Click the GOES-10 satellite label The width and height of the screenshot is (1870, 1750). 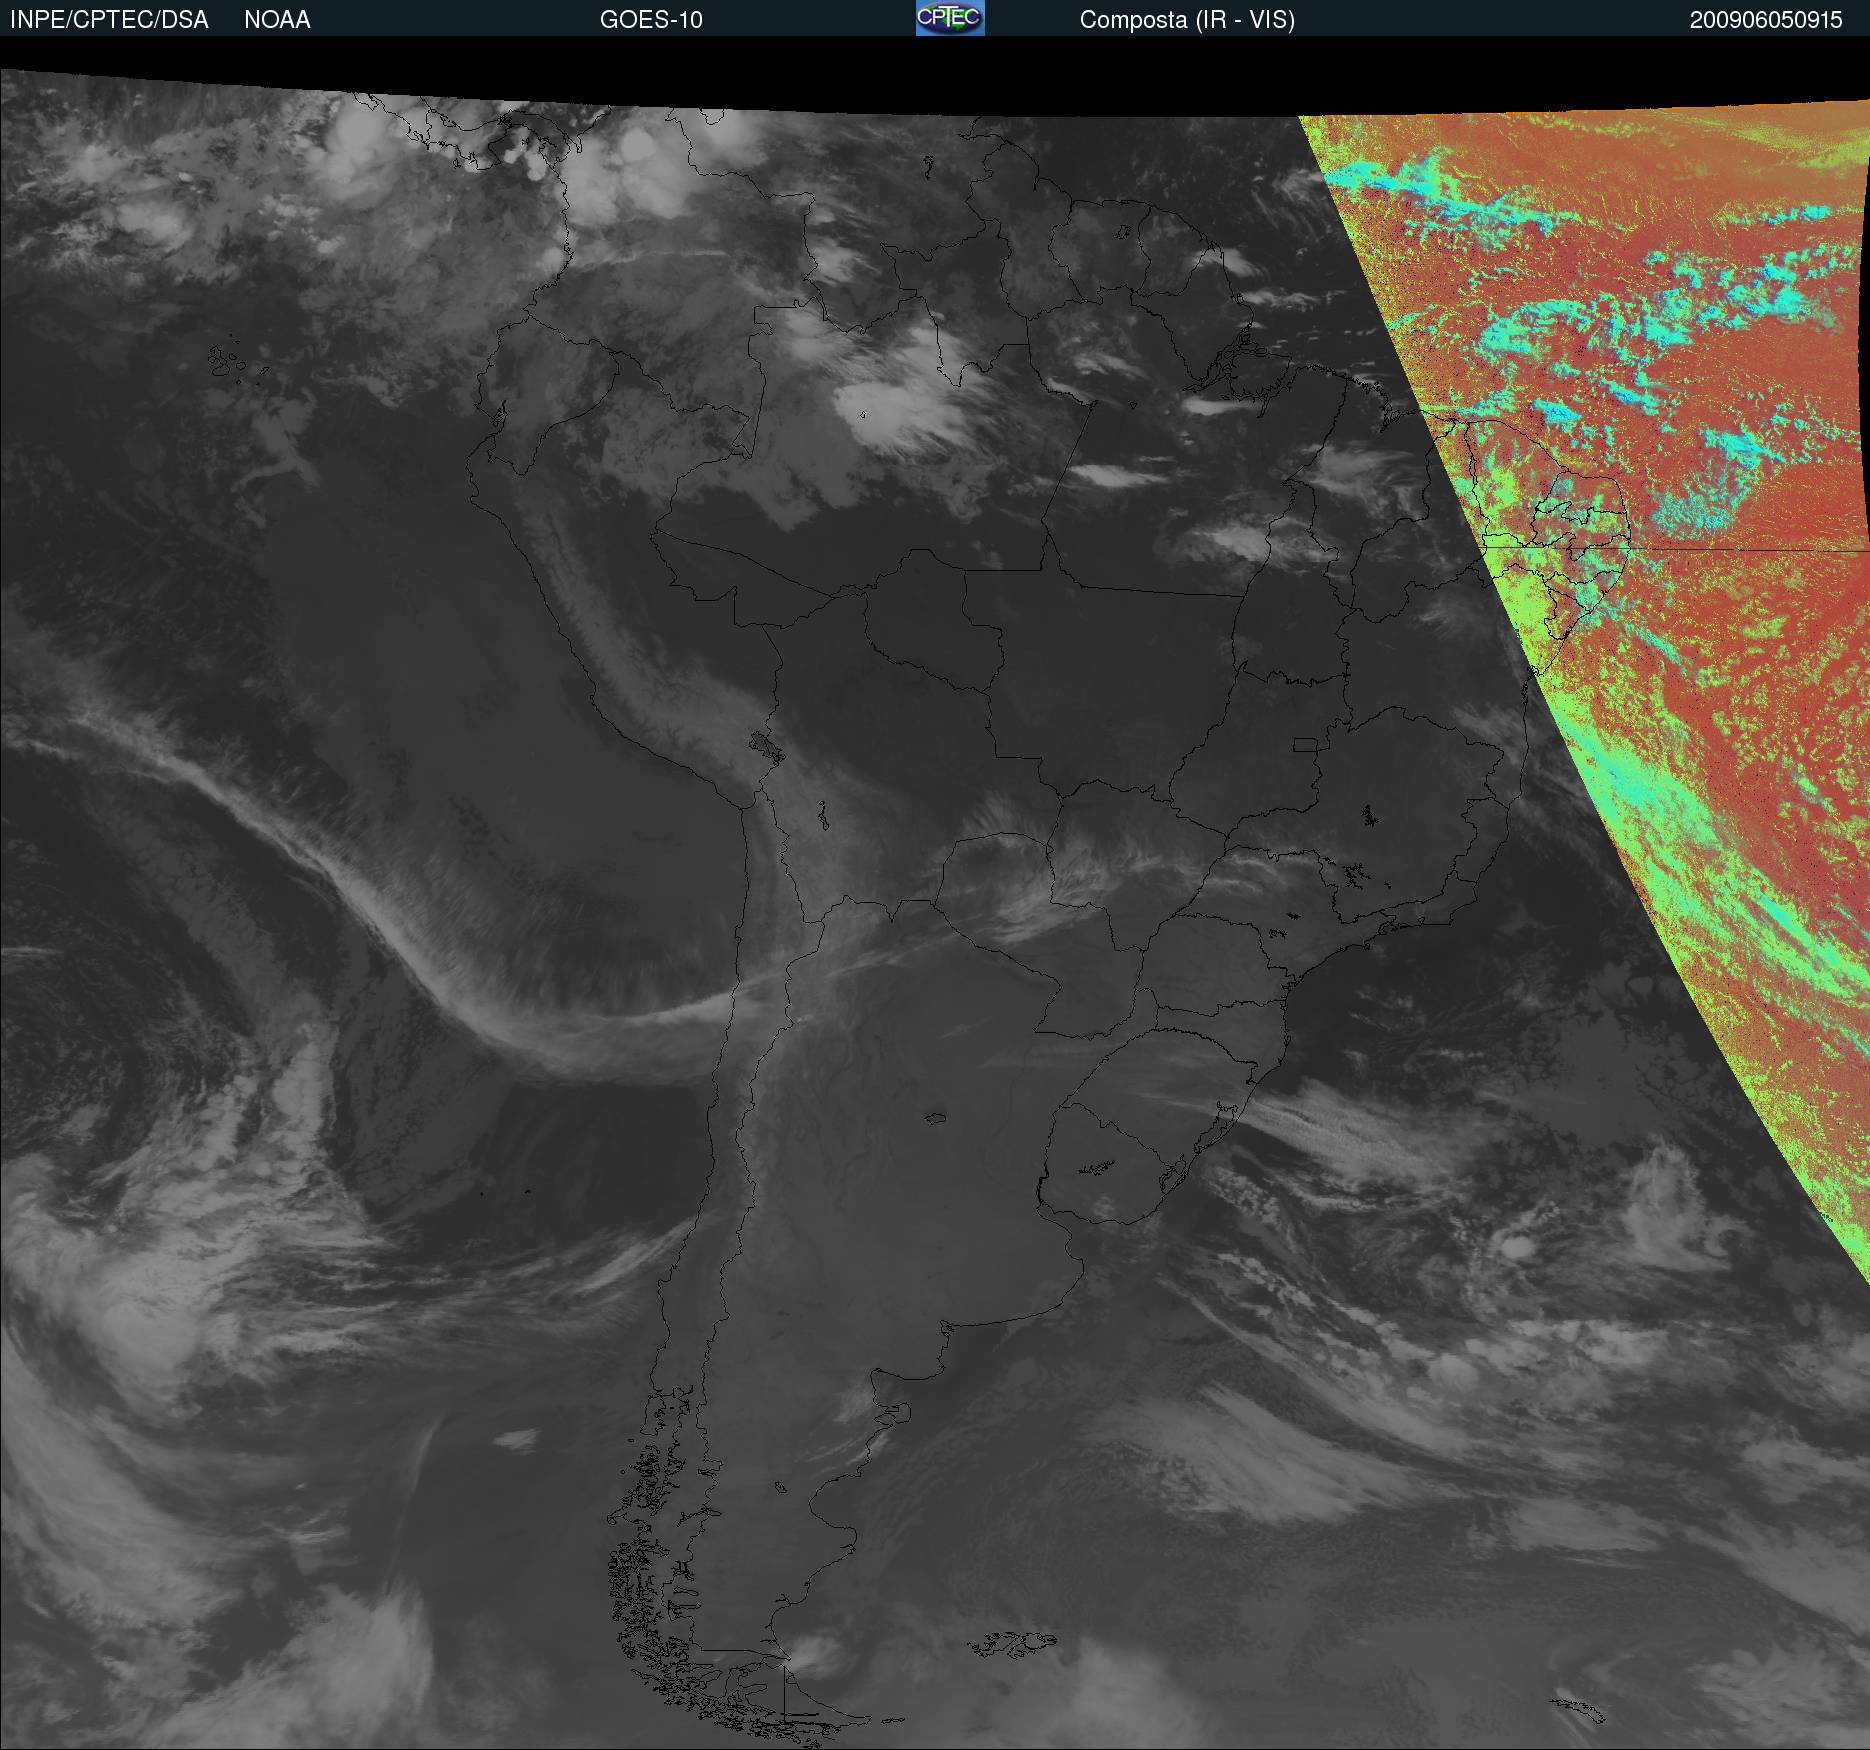coord(651,20)
